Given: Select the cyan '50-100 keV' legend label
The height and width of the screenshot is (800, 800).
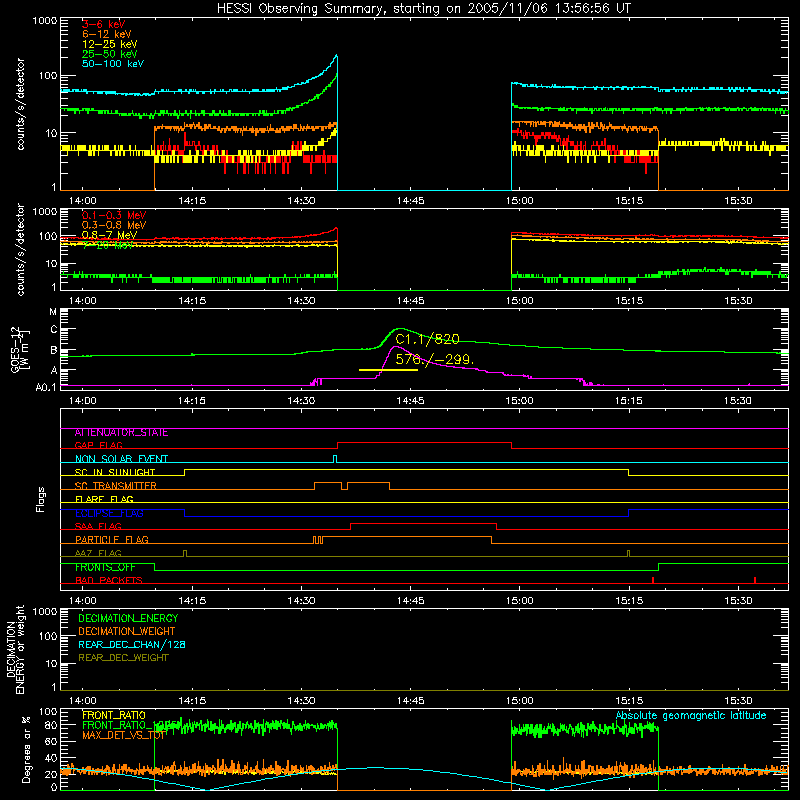Looking at the screenshot, I should pos(113,64).
